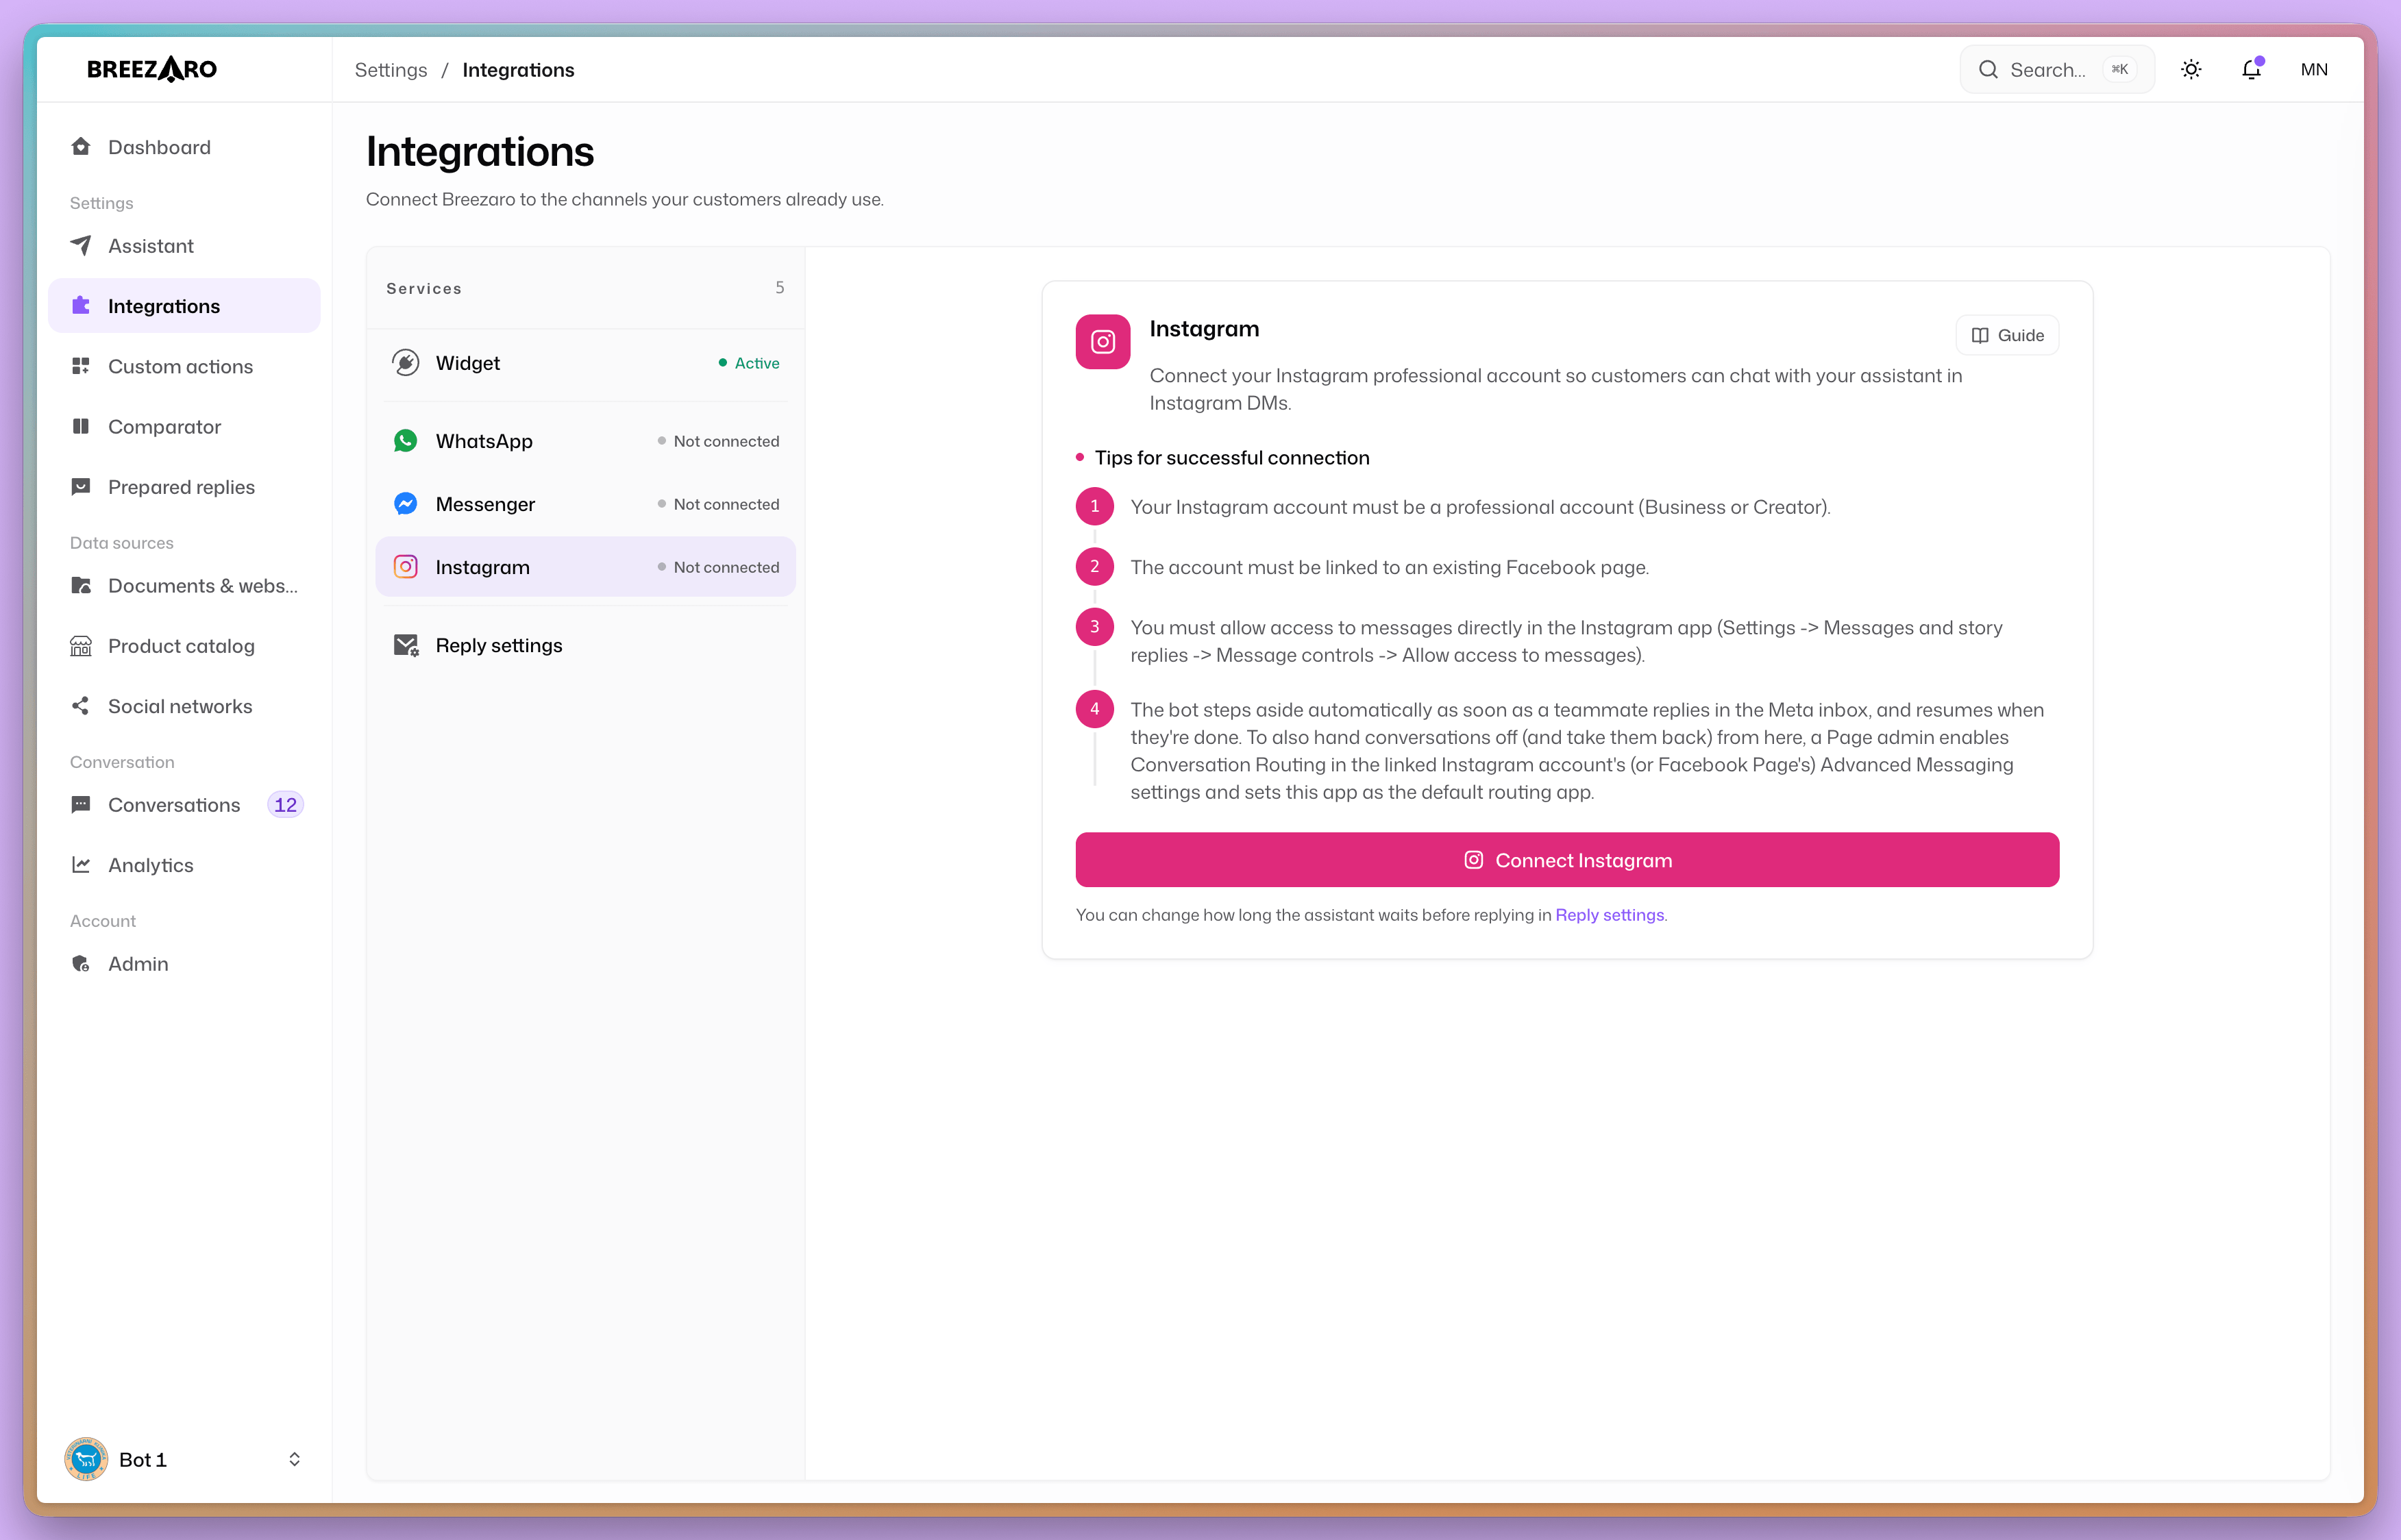Open Documents & webs... data source

tap(184, 585)
